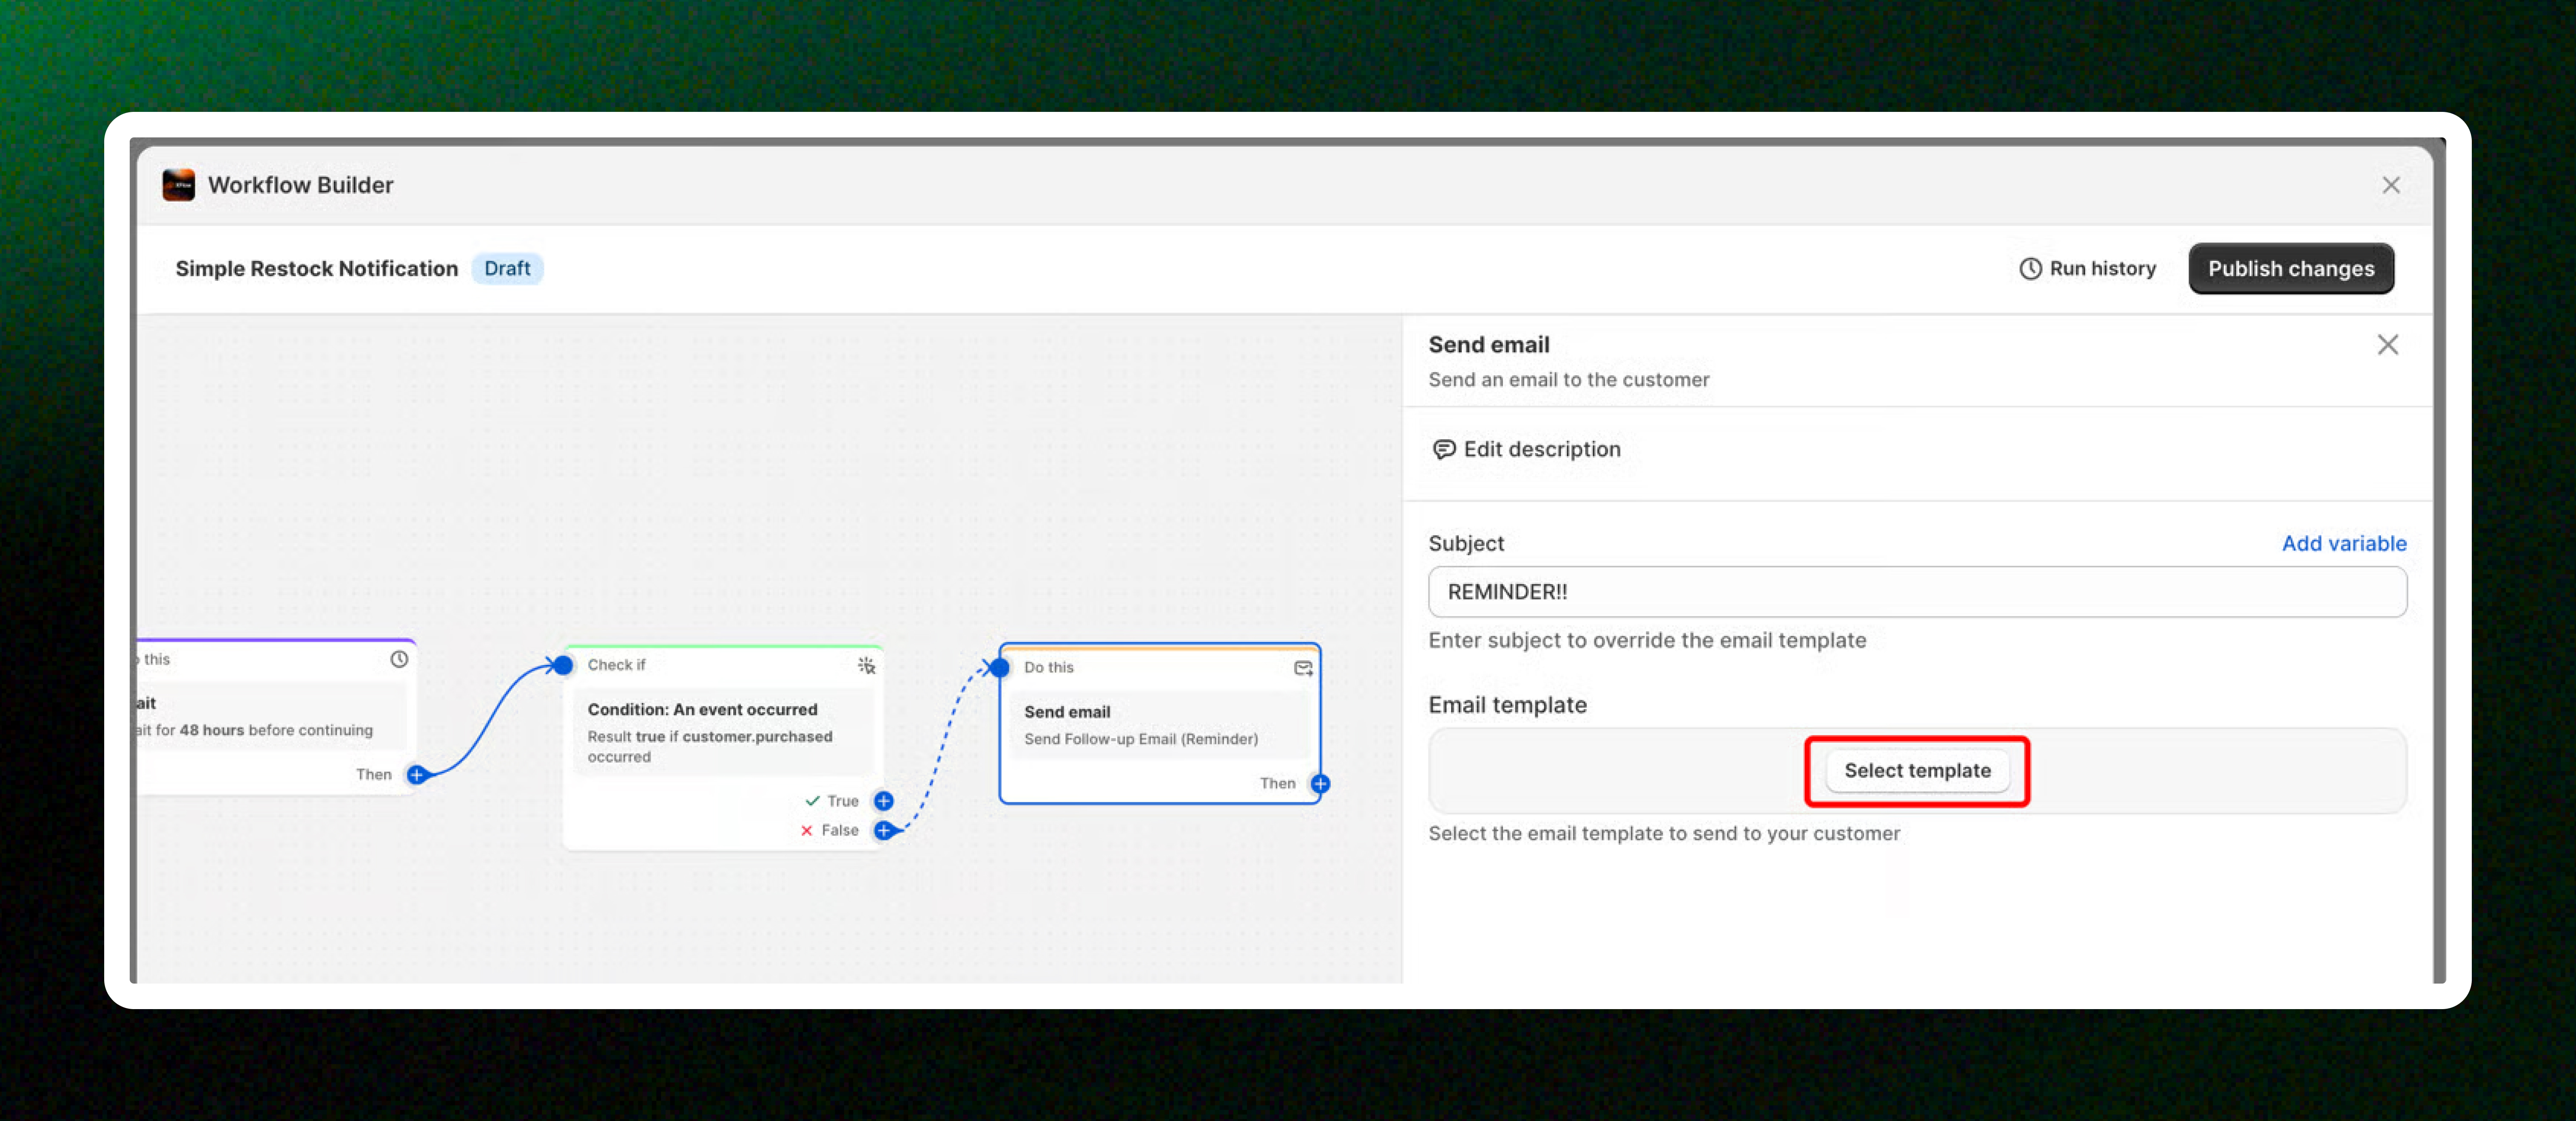Screen dimensions: 2576x1121
Task: Close the Workflow Builder window
Action: tap(2390, 185)
